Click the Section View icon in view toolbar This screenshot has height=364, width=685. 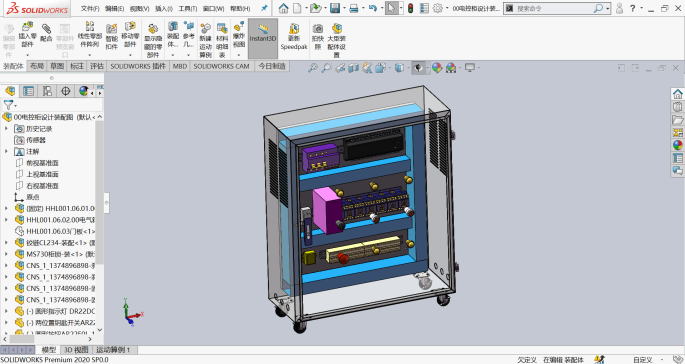click(353, 68)
